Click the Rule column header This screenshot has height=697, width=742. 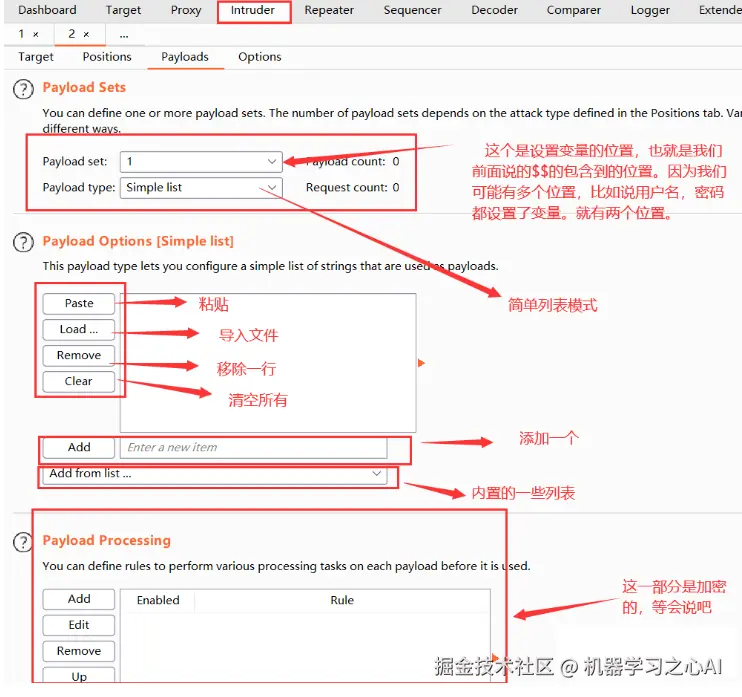pos(342,600)
